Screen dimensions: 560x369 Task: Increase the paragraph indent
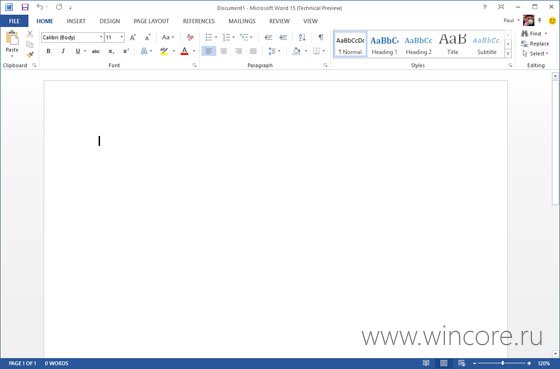pyautogui.click(x=283, y=38)
